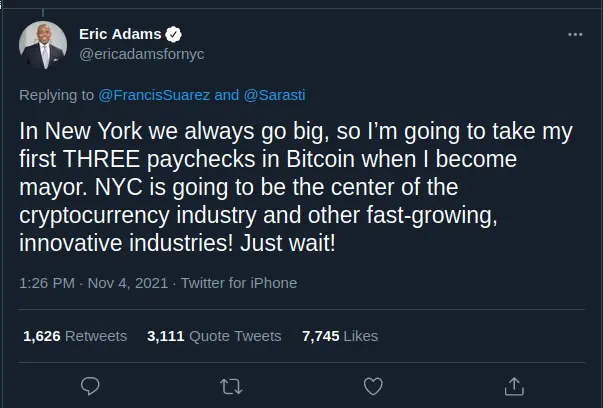This screenshot has height=408, width=603.
Task: View the 1,626 Retweets list
Action: [75, 337]
